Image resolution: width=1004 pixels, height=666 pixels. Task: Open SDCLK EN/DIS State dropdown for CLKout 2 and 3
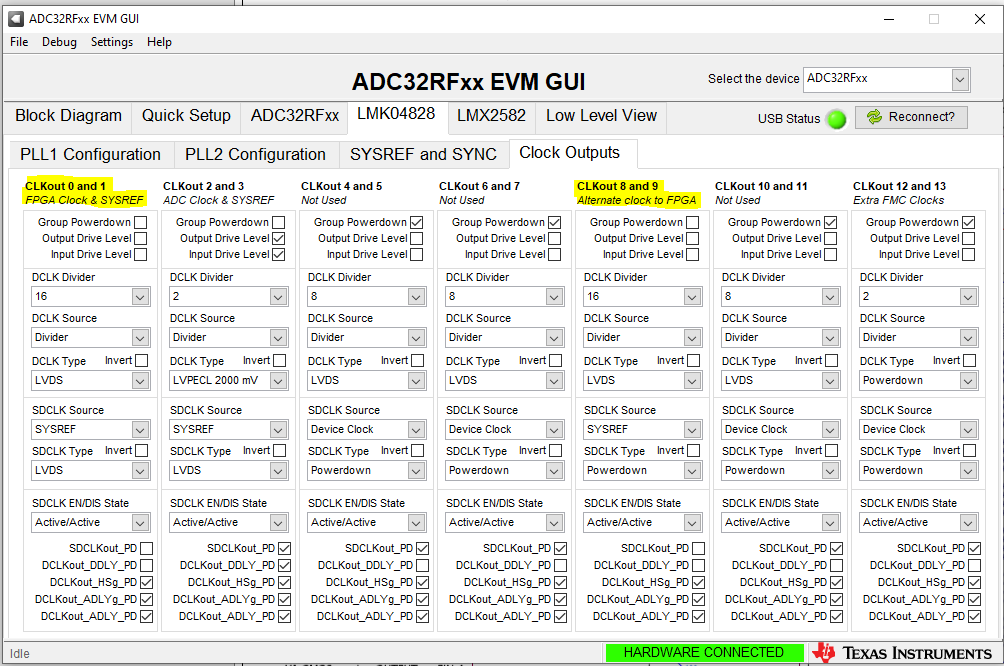point(229,523)
